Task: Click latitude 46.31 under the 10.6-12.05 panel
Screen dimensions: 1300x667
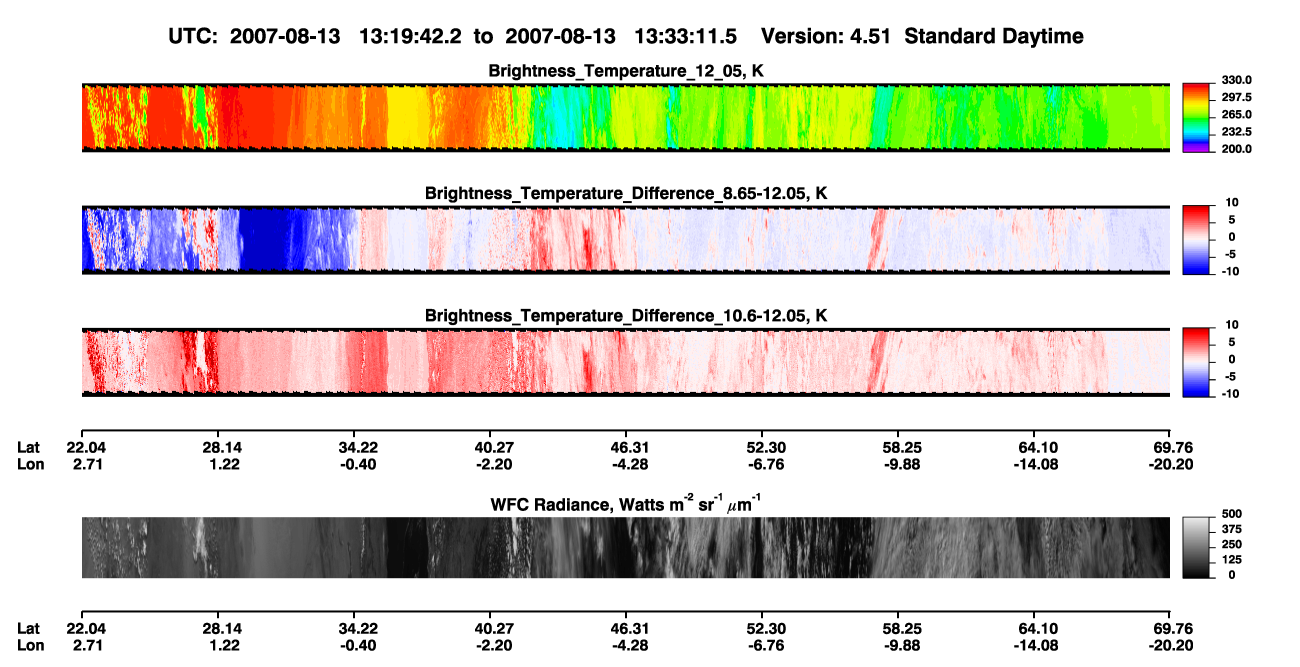Action: coord(626,448)
